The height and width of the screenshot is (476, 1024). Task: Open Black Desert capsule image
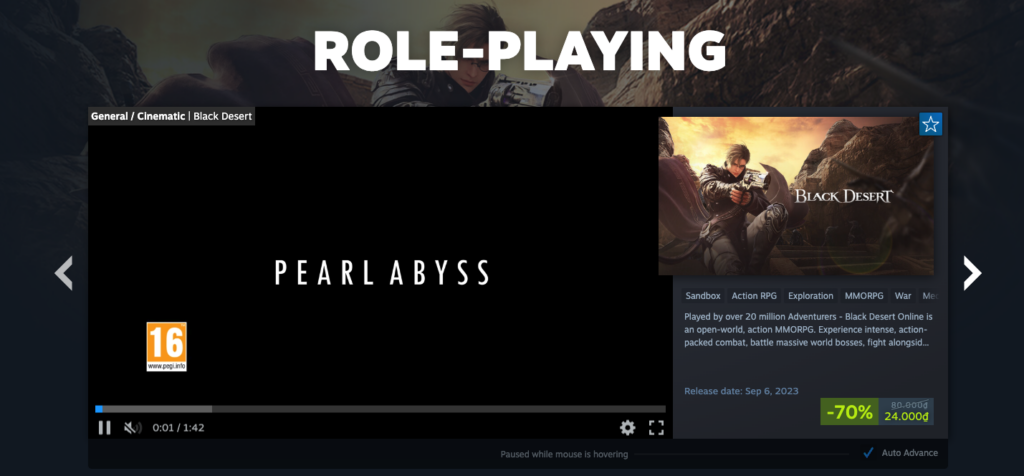pyautogui.click(x=796, y=196)
